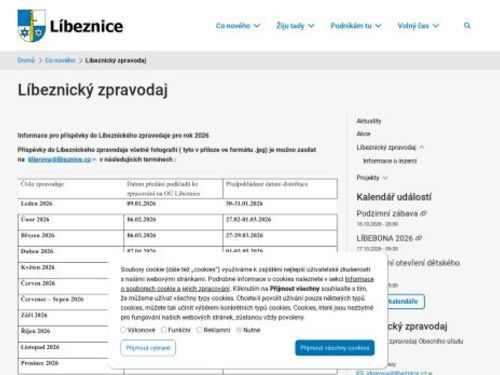Select the Září 2026 table cell
This screenshot has height=375, width=500.
[x=63, y=318]
